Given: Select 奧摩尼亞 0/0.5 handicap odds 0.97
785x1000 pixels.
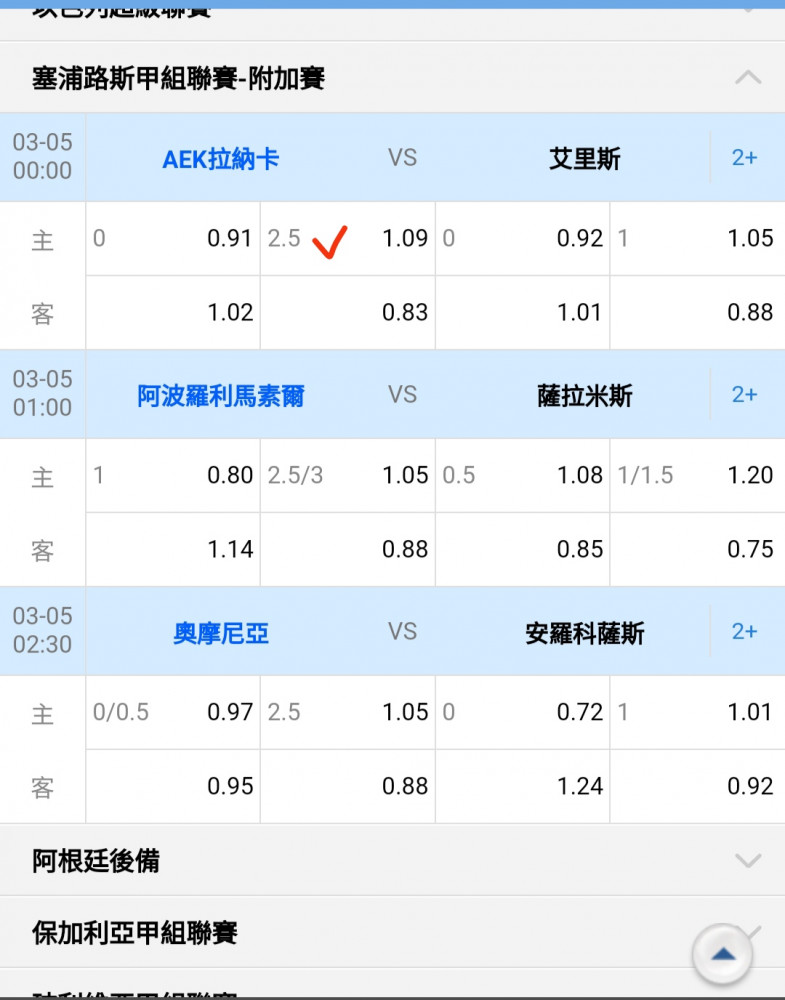Looking at the screenshot, I should (x=173, y=713).
